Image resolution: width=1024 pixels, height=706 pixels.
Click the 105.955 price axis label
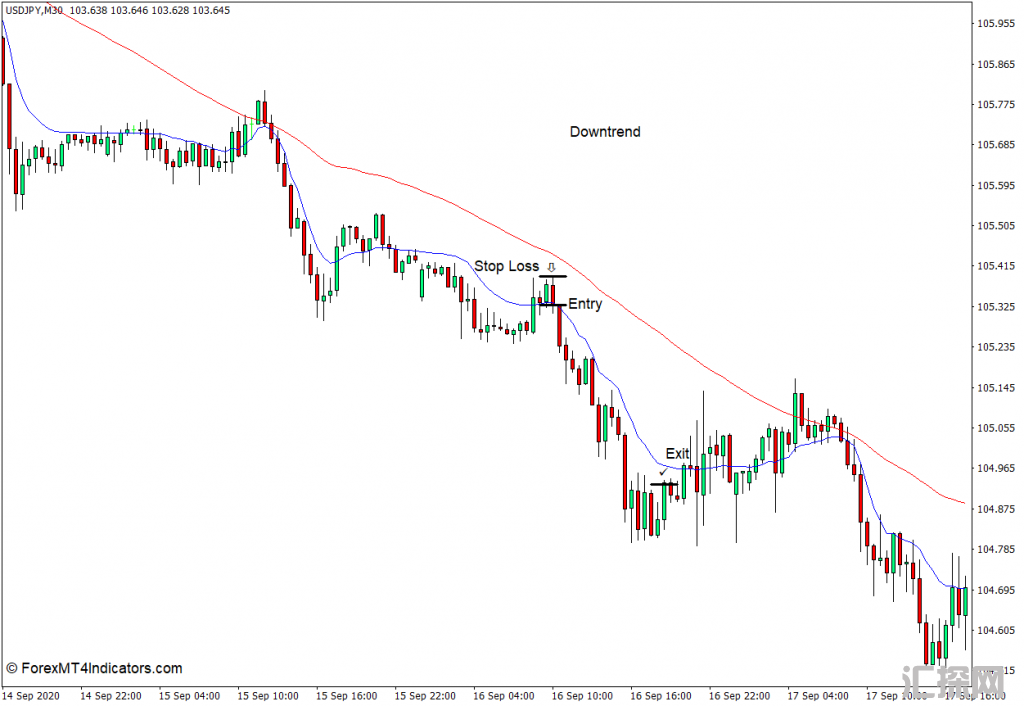pyautogui.click(x=997, y=24)
